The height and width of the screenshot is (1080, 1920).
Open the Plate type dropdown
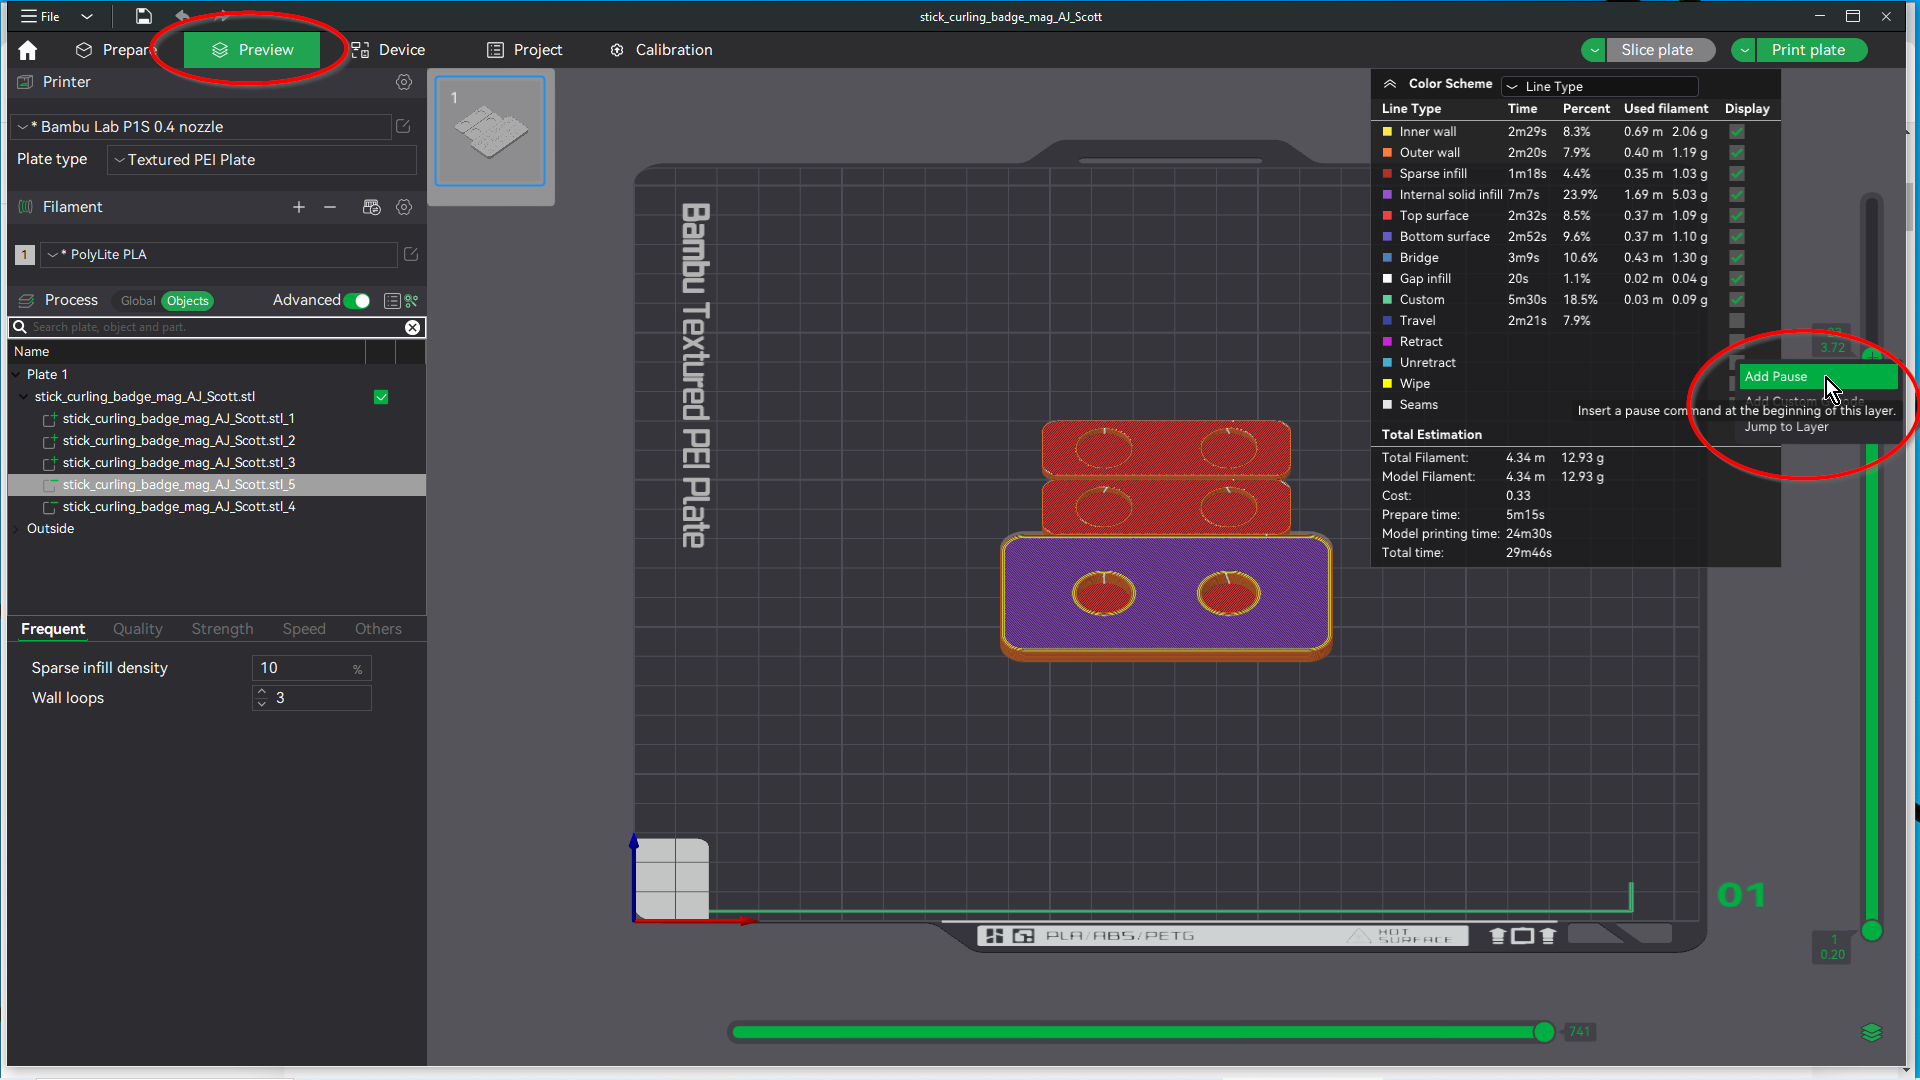(262, 160)
